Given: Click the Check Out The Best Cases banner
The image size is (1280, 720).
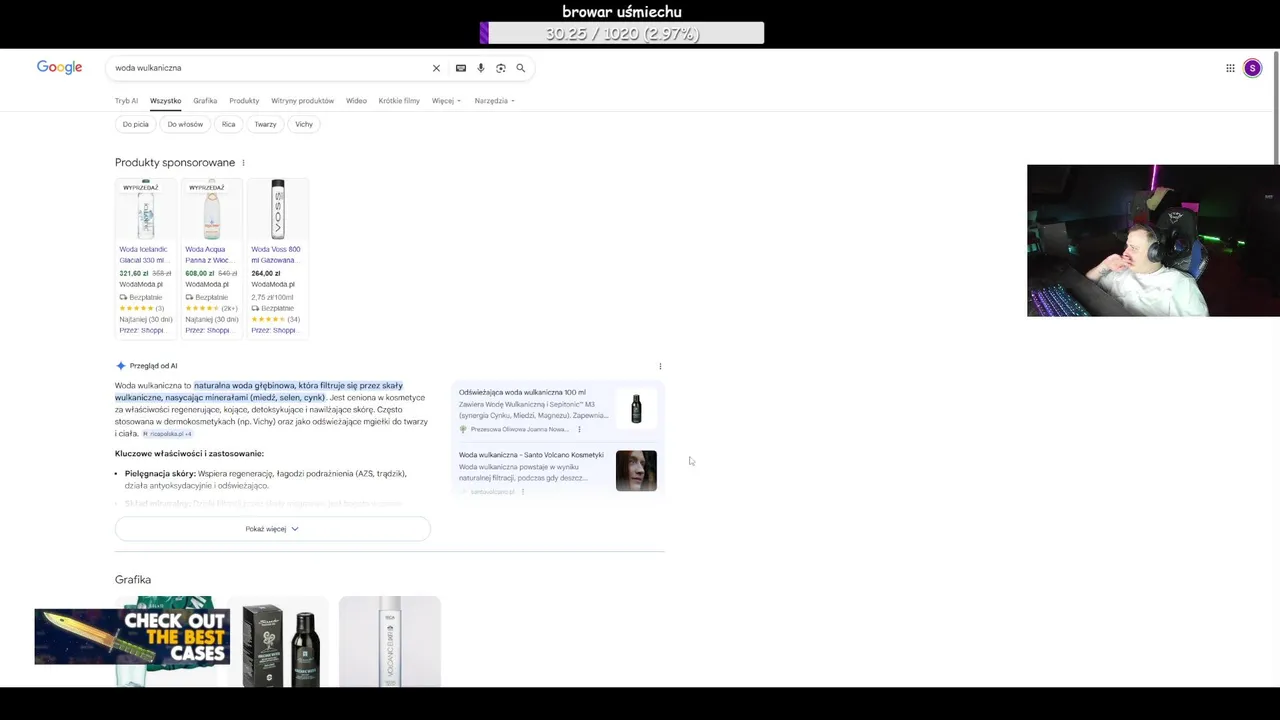Looking at the screenshot, I should tap(132, 637).
